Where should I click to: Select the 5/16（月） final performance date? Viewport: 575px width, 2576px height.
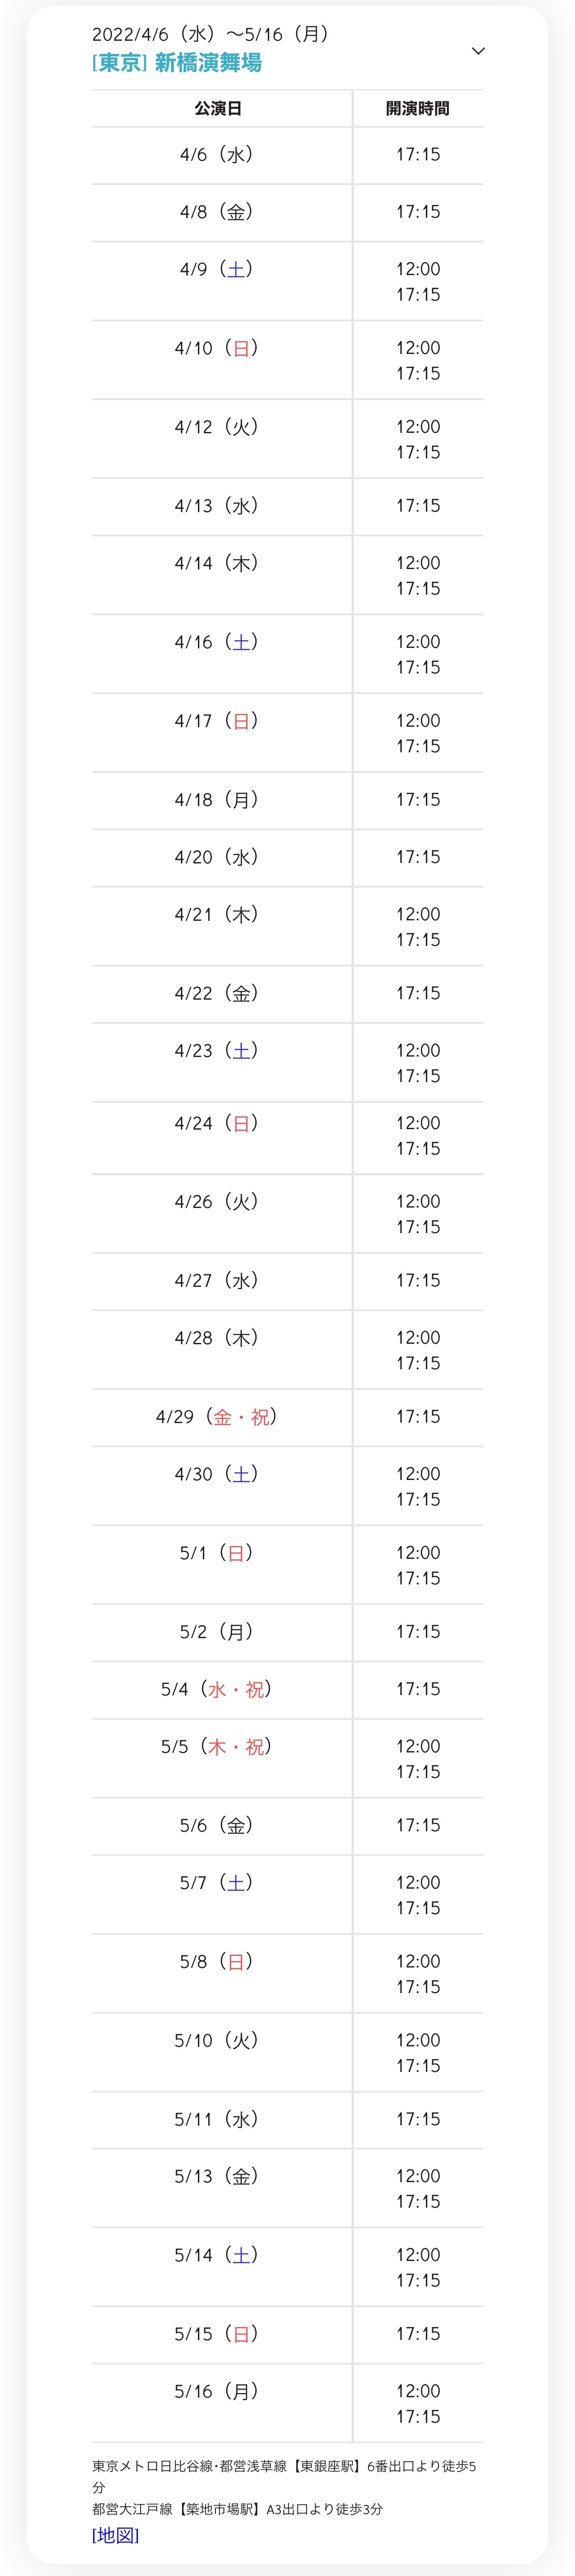pyautogui.click(x=217, y=2391)
